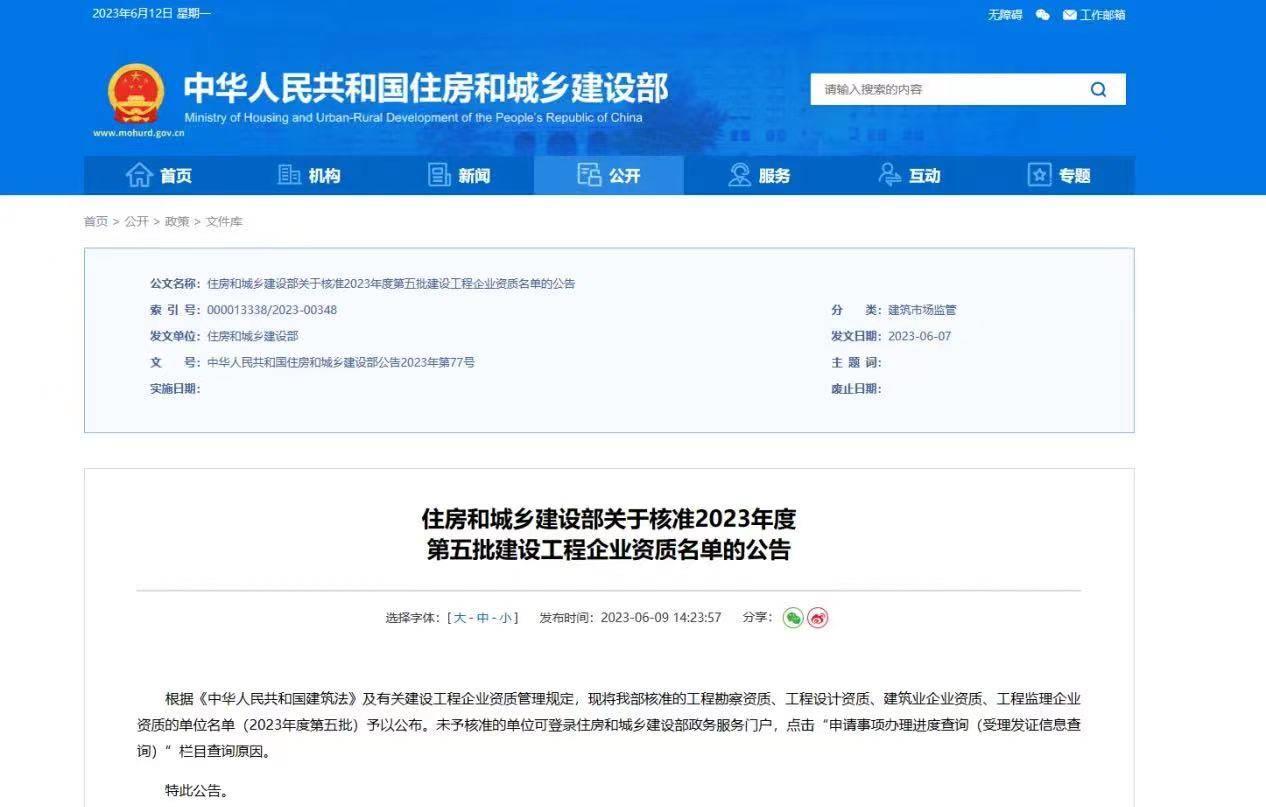This screenshot has height=807, width=1266.
Task: Click the news icon beside 新闻
Action: click(x=437, y=175)
